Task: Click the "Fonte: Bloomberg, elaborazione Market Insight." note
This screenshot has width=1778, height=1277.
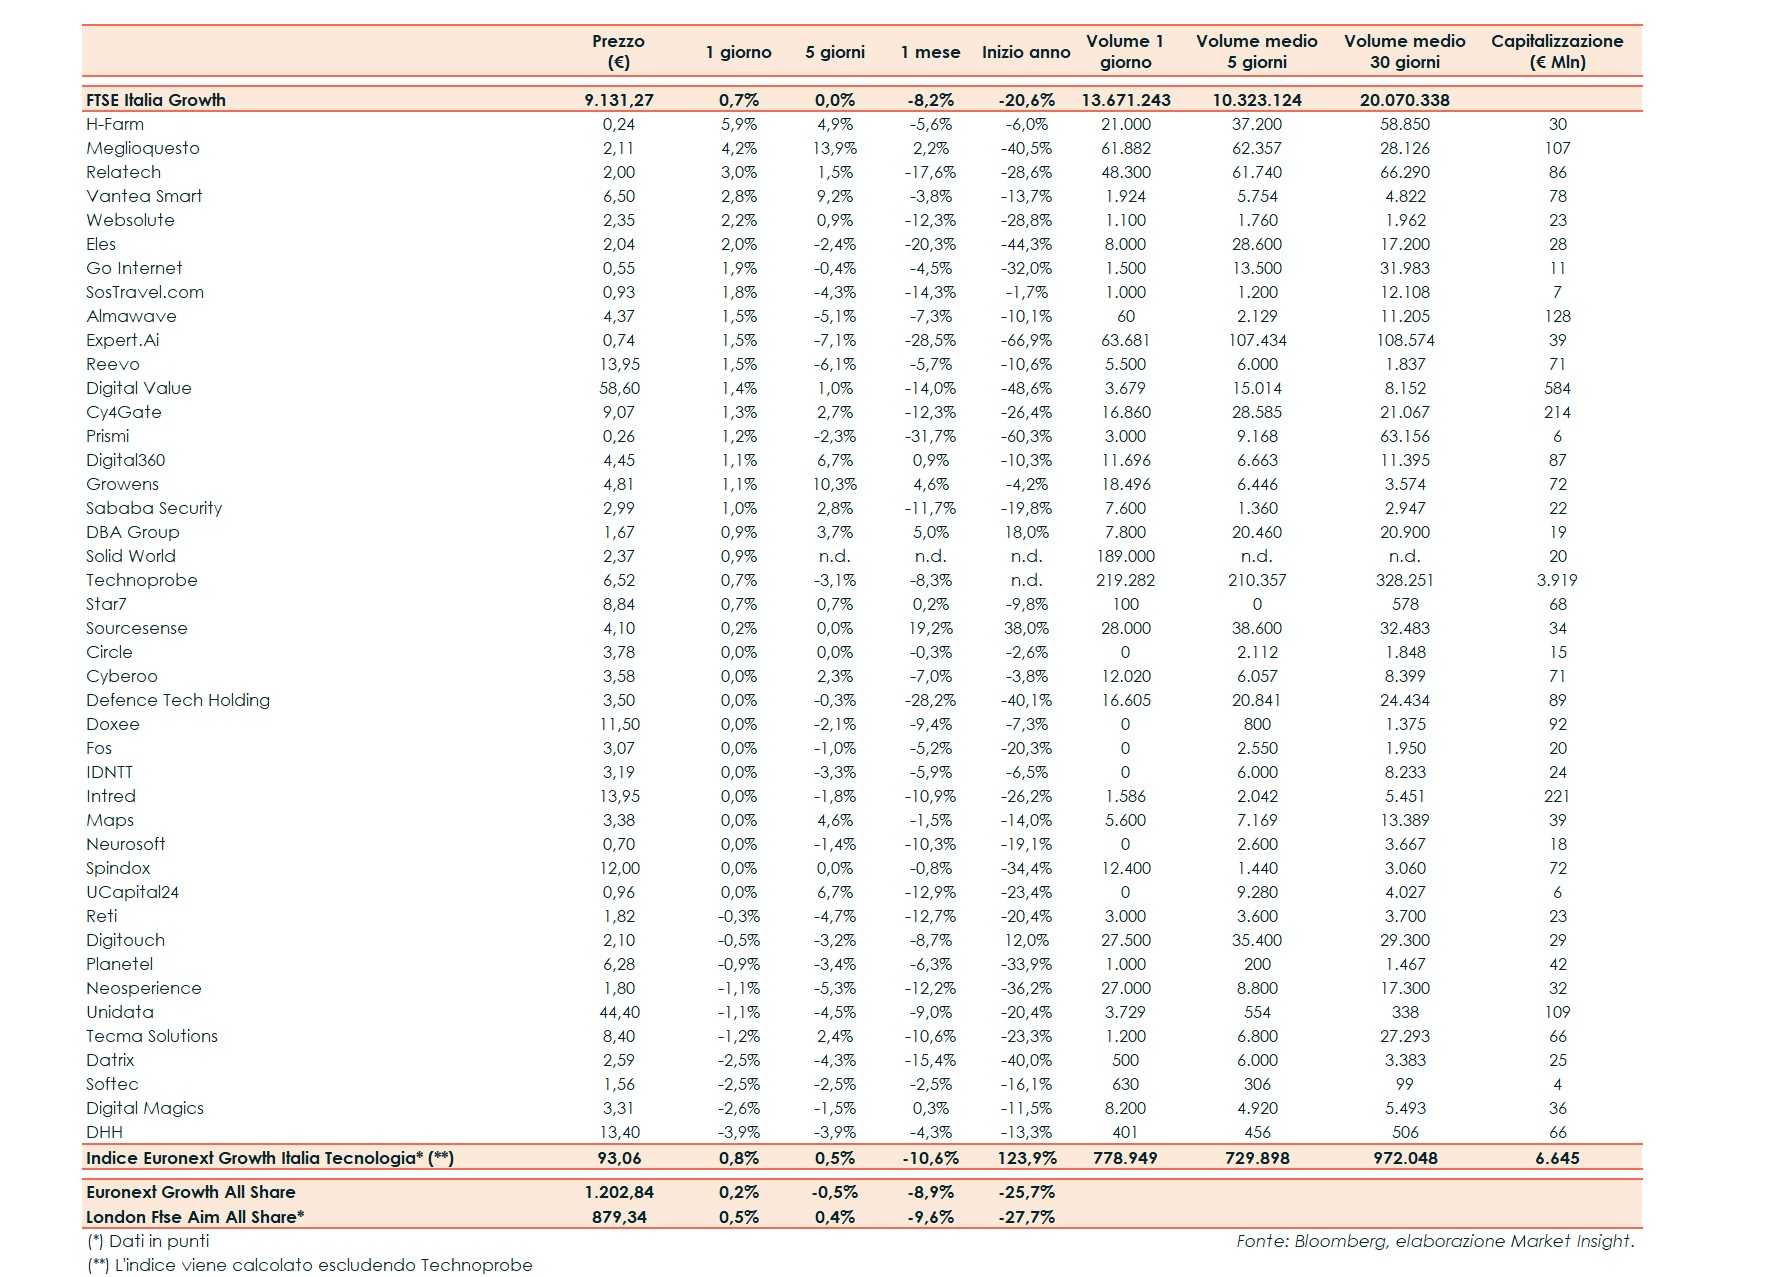Action: 1435,1241
